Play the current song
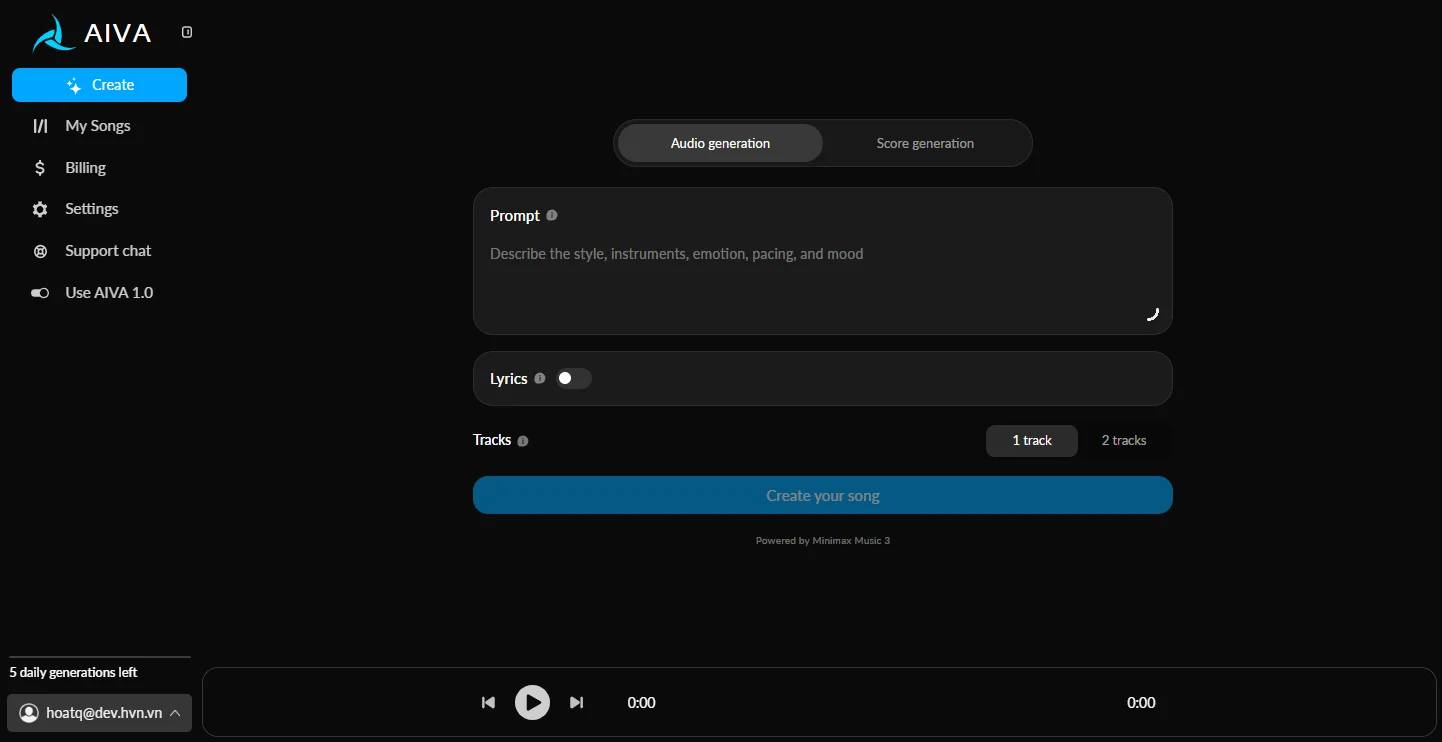 (532, 702)
